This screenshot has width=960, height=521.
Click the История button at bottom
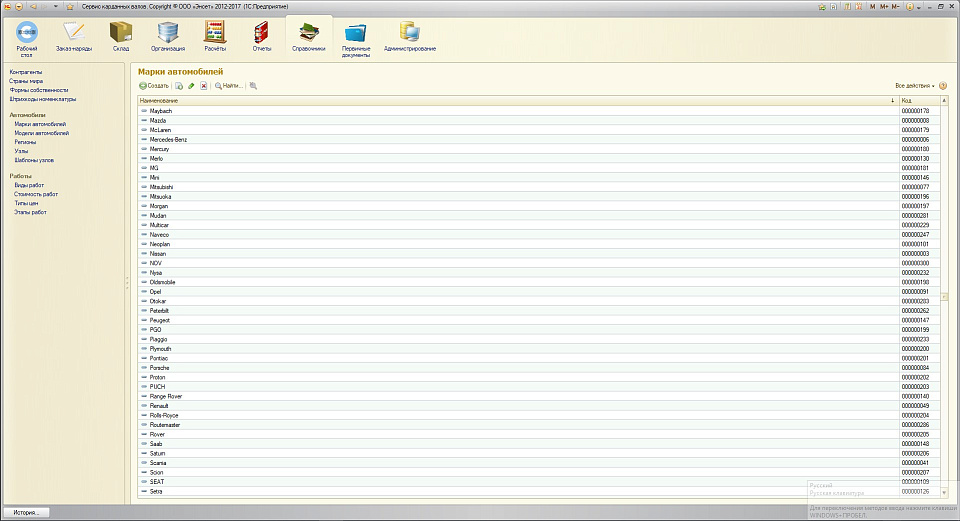coord(25,512)
